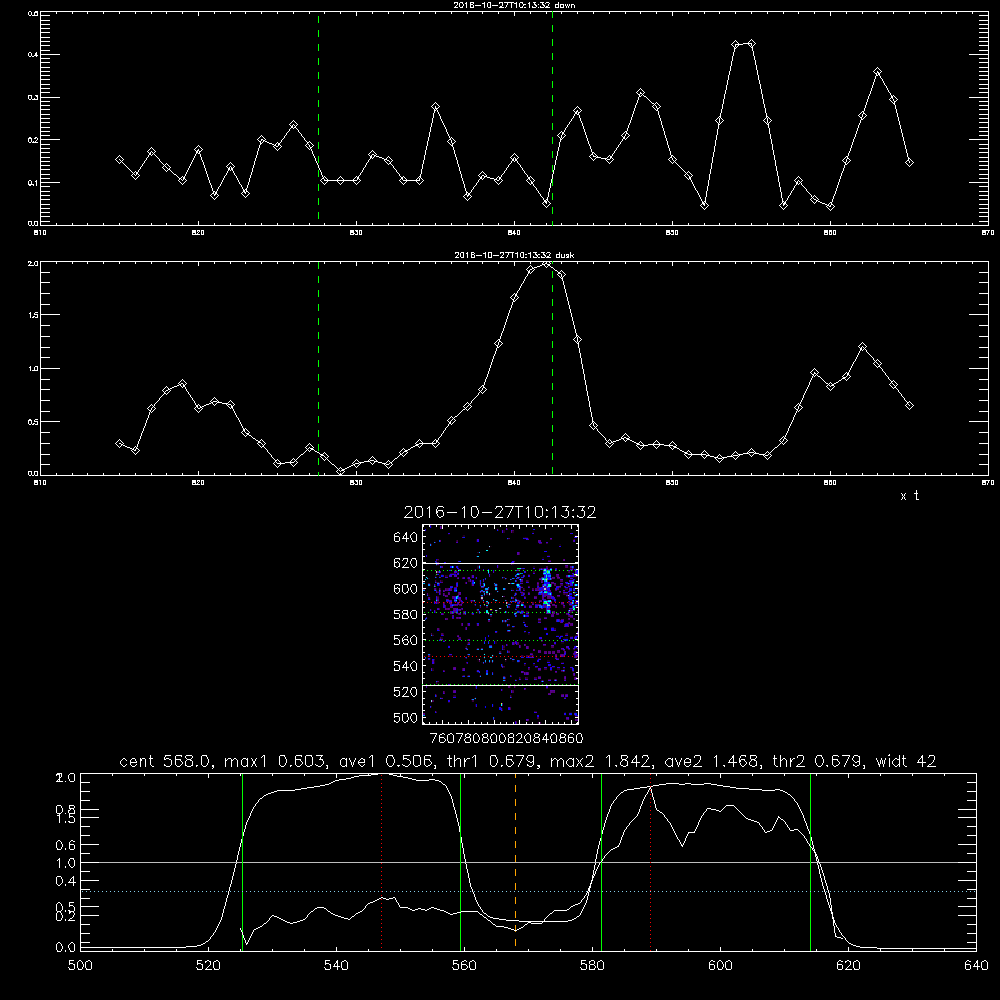Image resolution: width=1000 pixels, height=1000 pixels.
Task: Click the heatmap y-axis label '620'
Action: (406, 563)
